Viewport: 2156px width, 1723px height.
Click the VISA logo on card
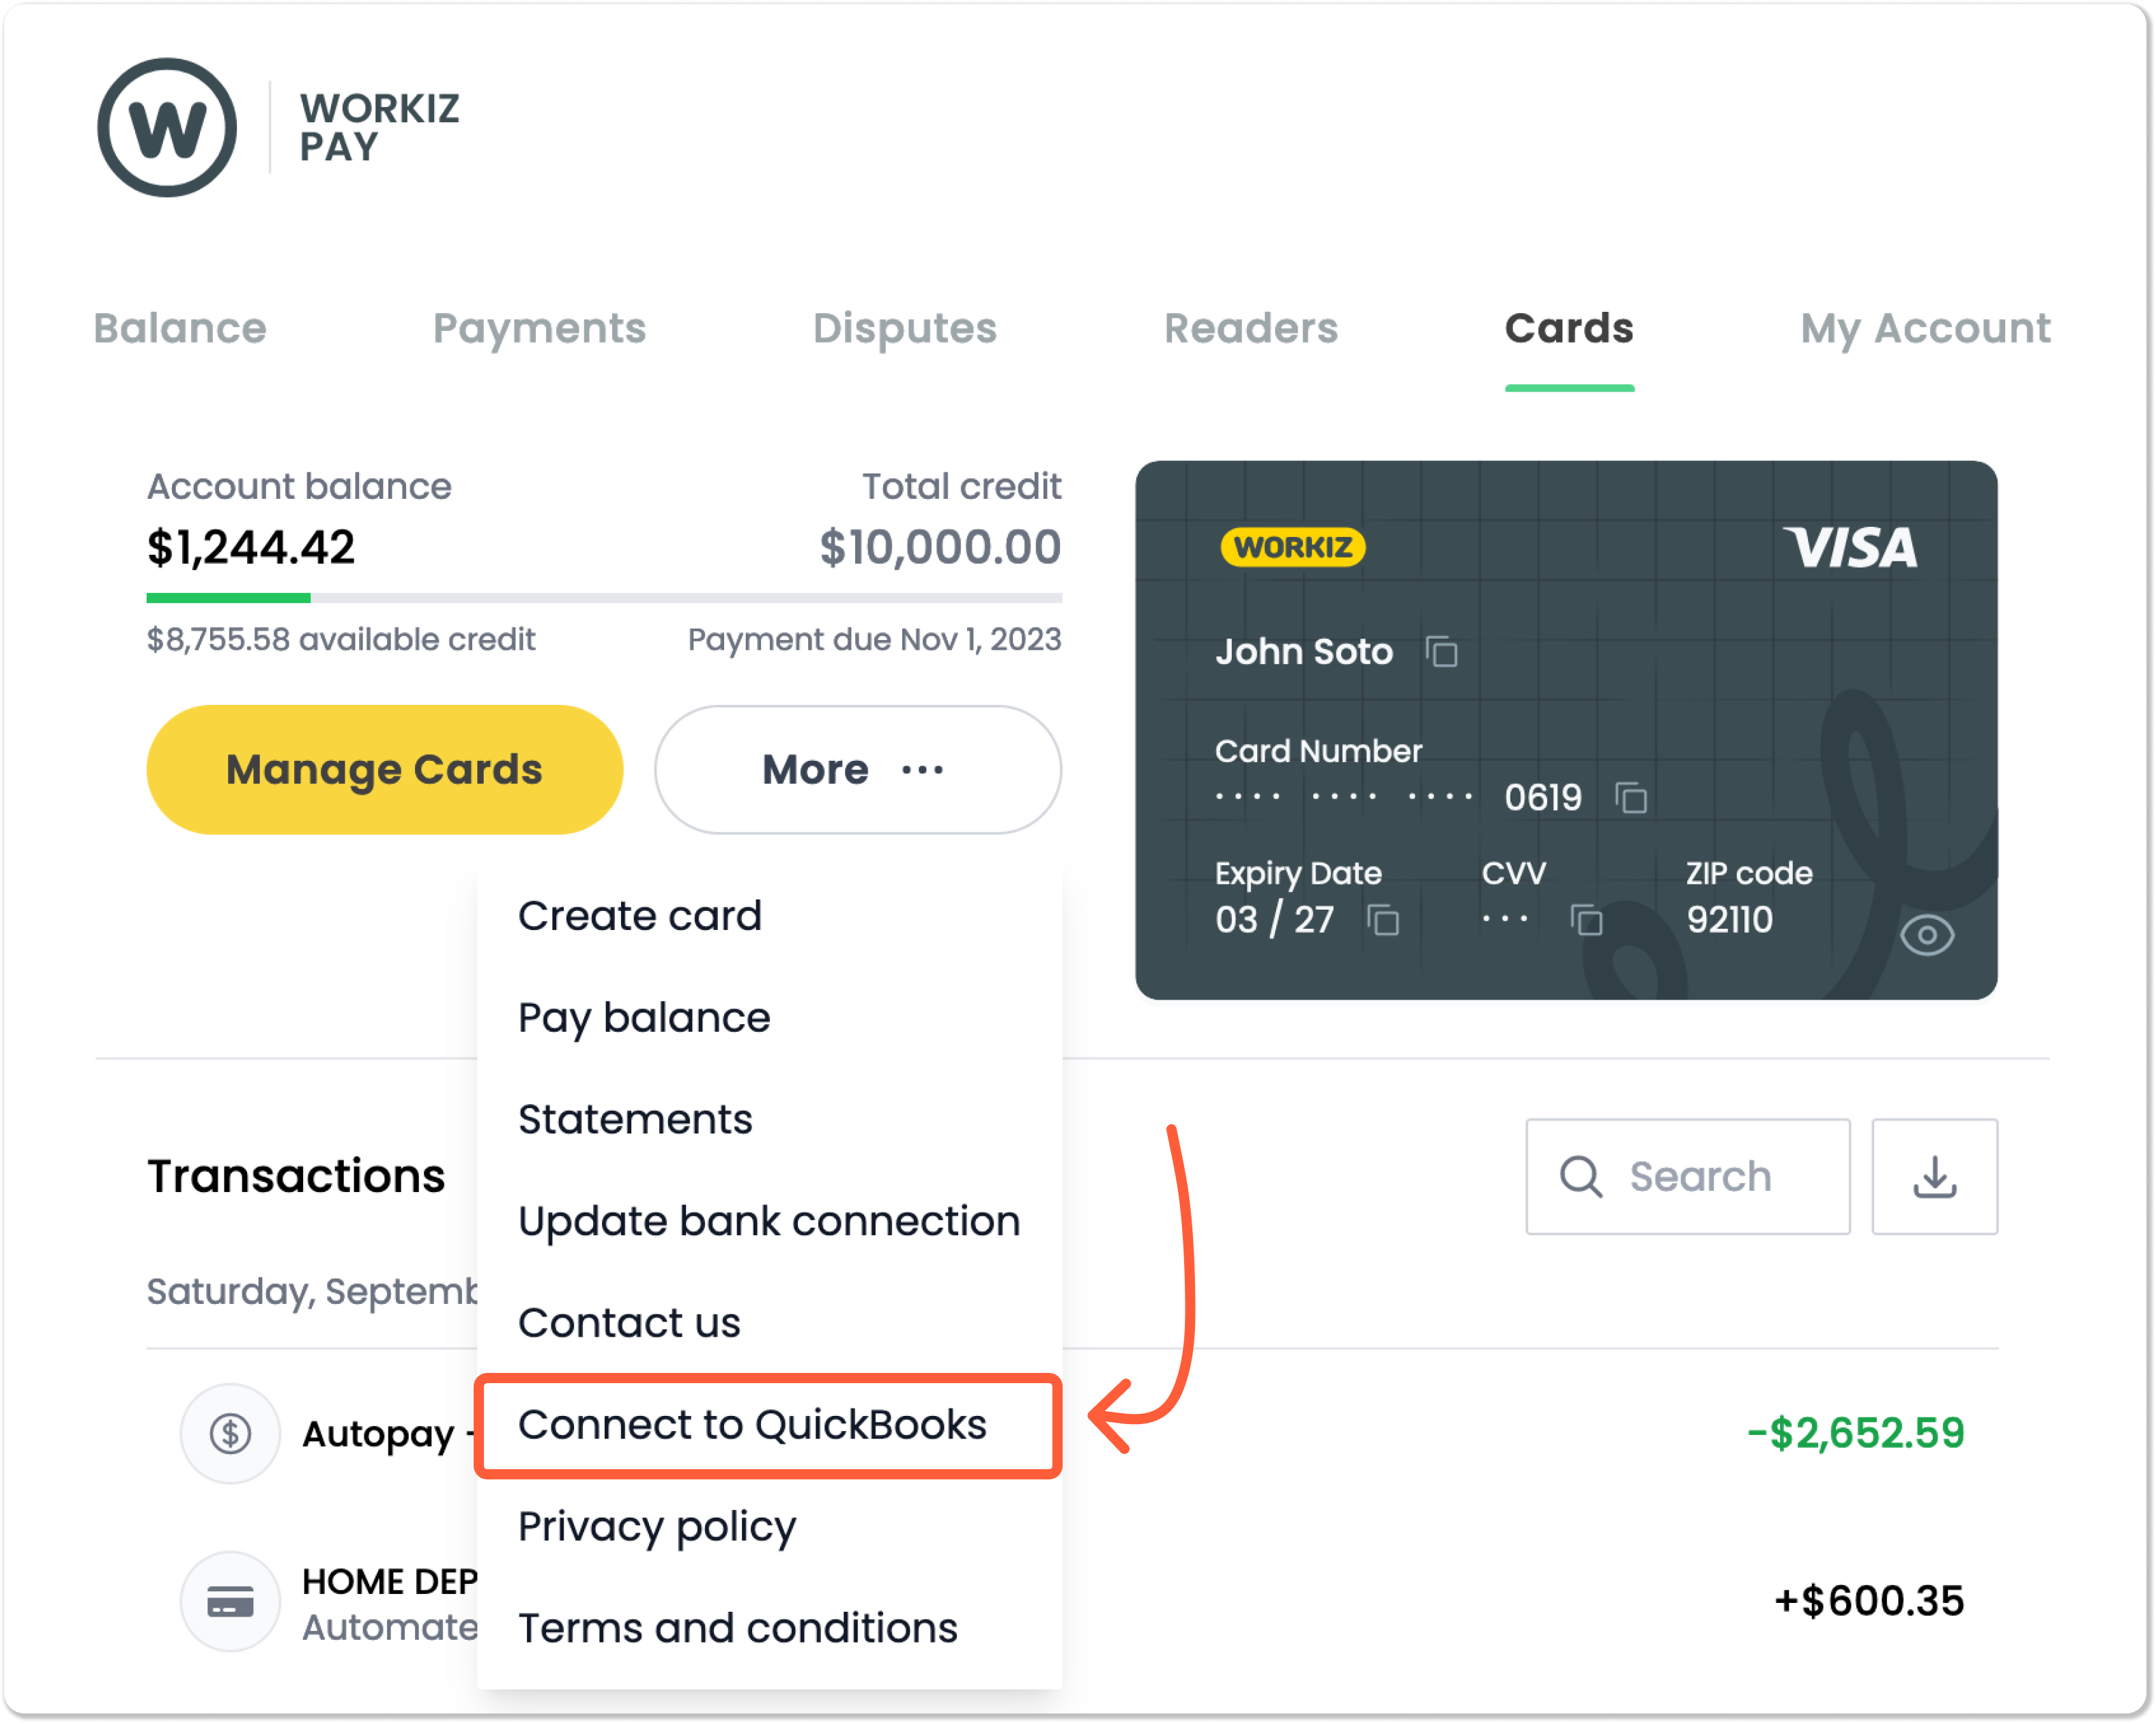click(x=1851, y=548)
